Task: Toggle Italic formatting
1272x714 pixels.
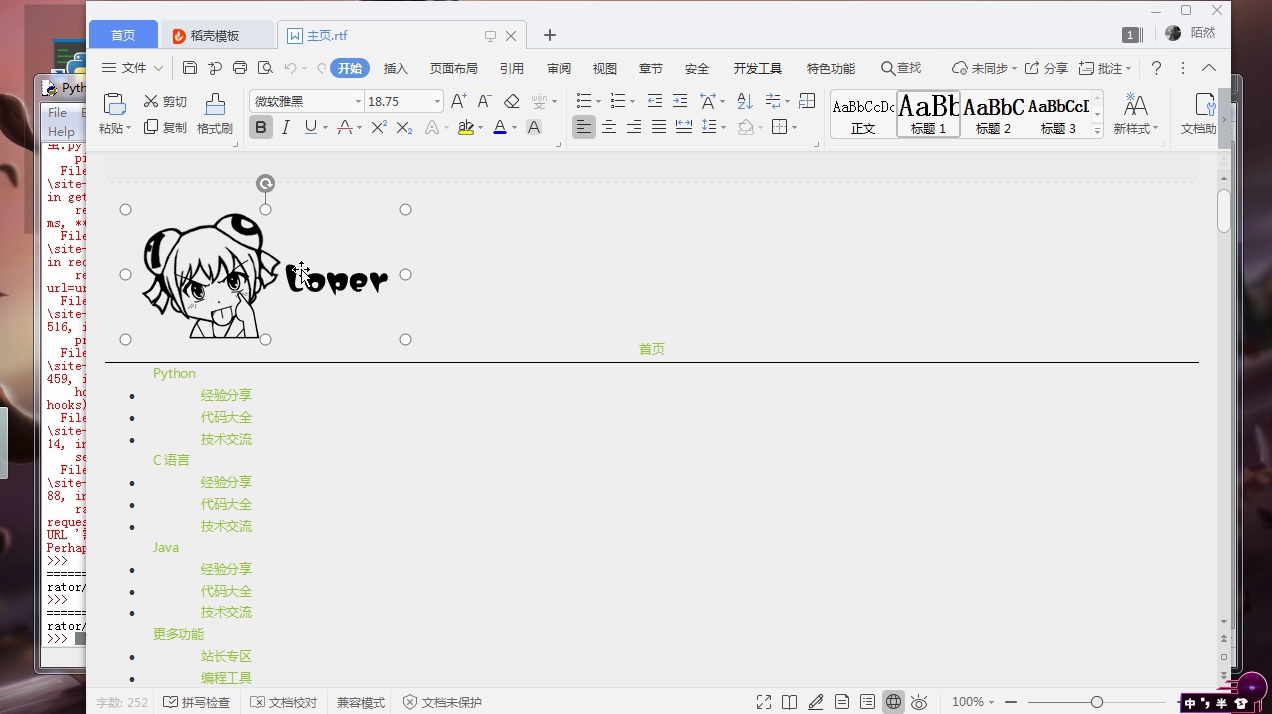Action: click(x=286, y=127)
